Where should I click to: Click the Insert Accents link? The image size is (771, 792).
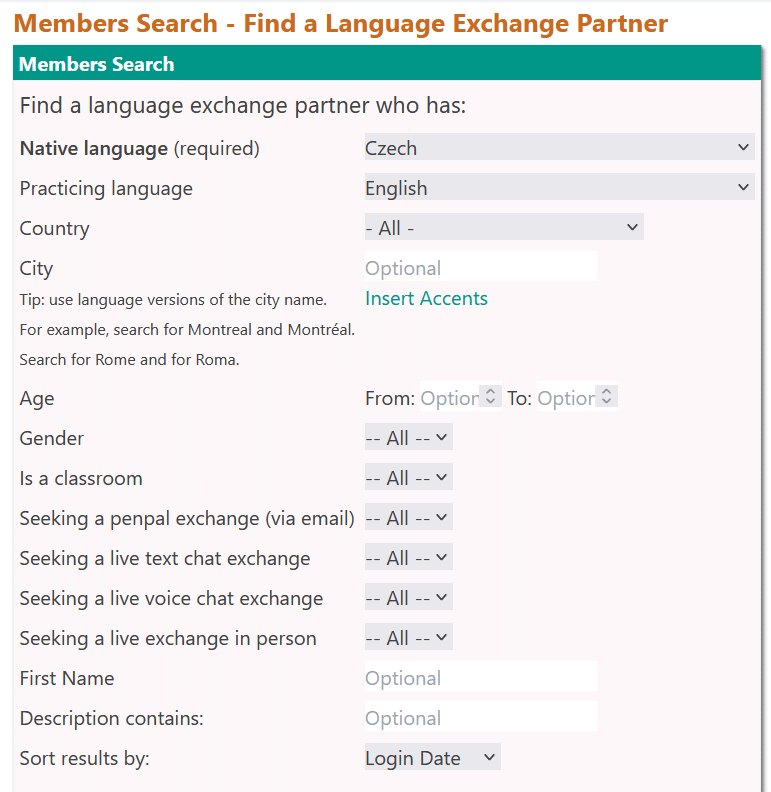426,298
